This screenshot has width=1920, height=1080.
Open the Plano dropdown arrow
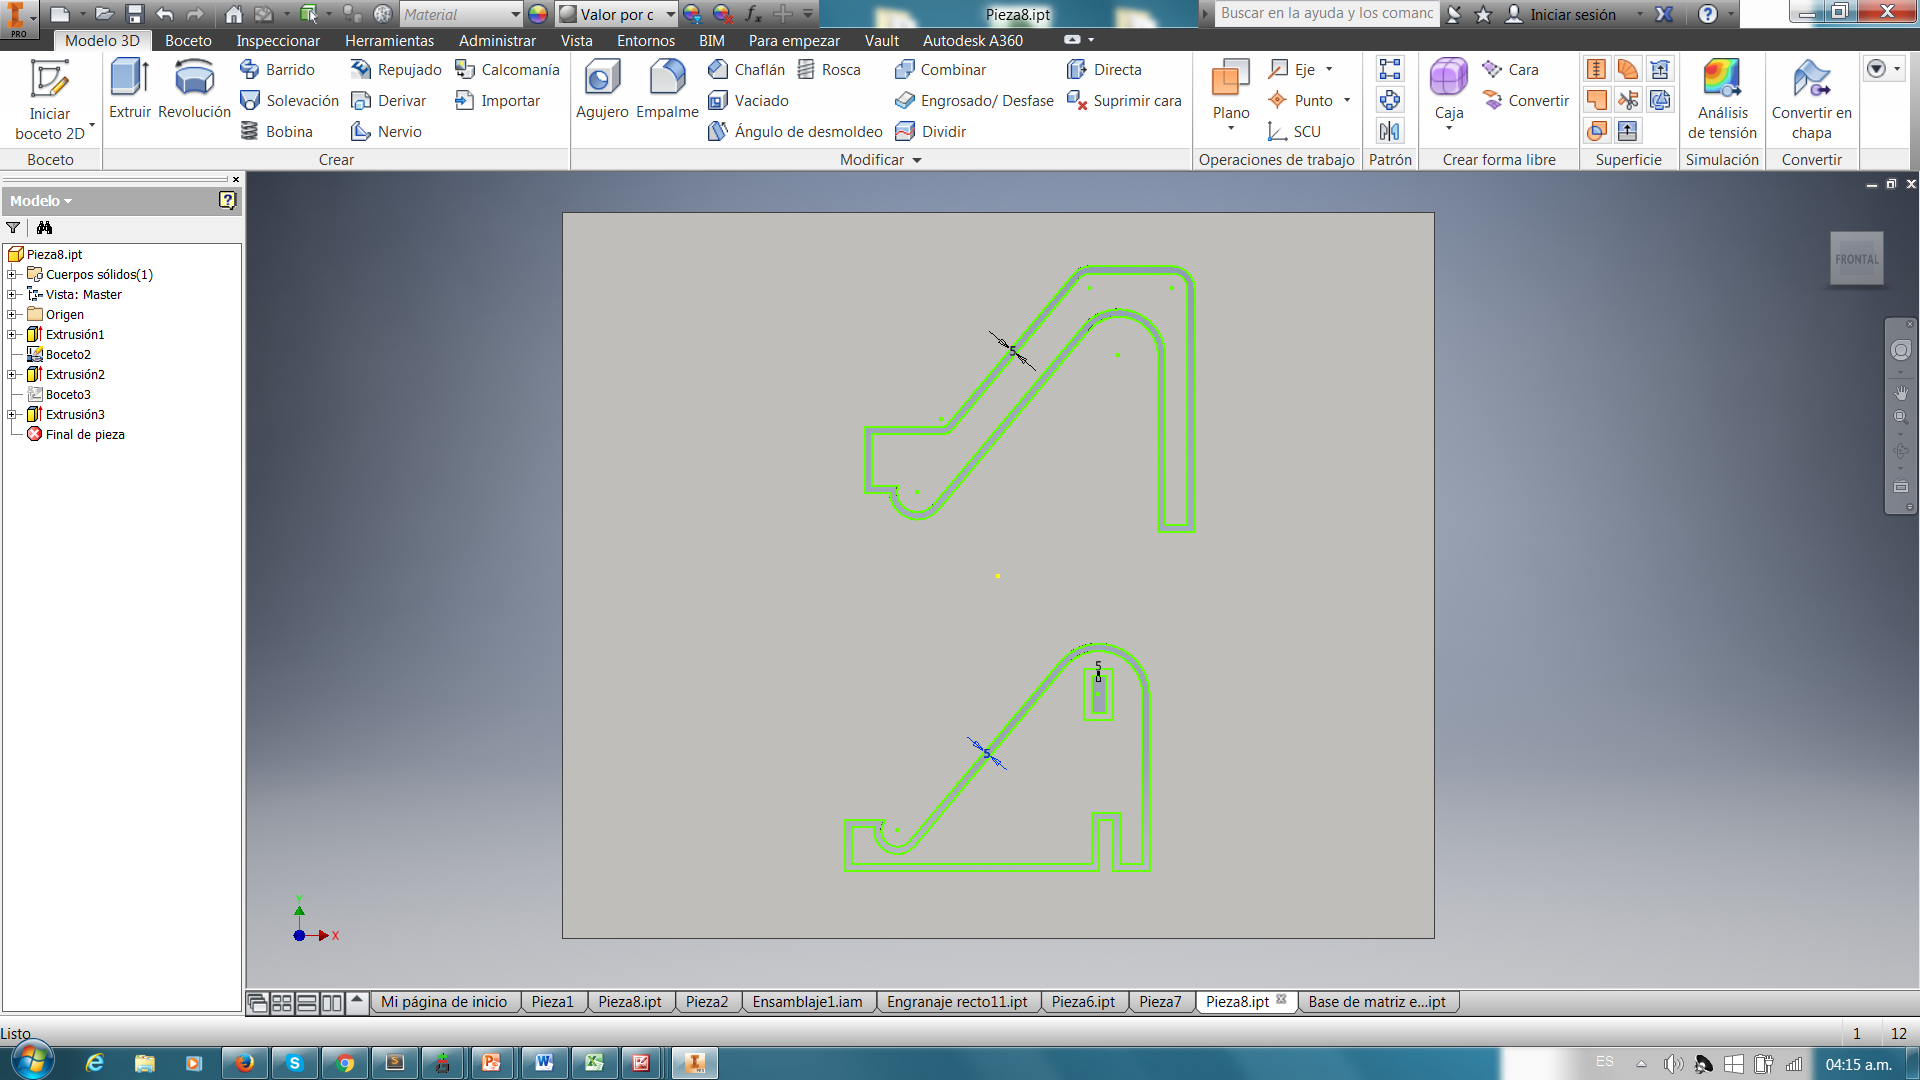(1231, 129)
